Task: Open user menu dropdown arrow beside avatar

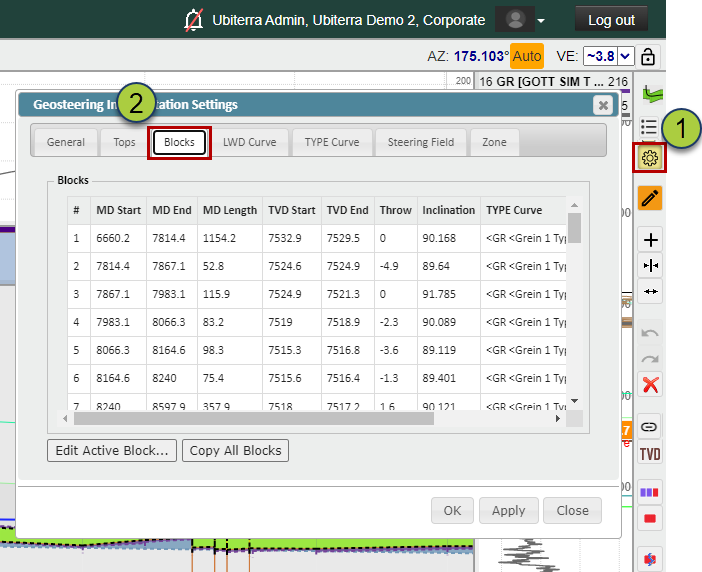Action: (x=541, y=21)
